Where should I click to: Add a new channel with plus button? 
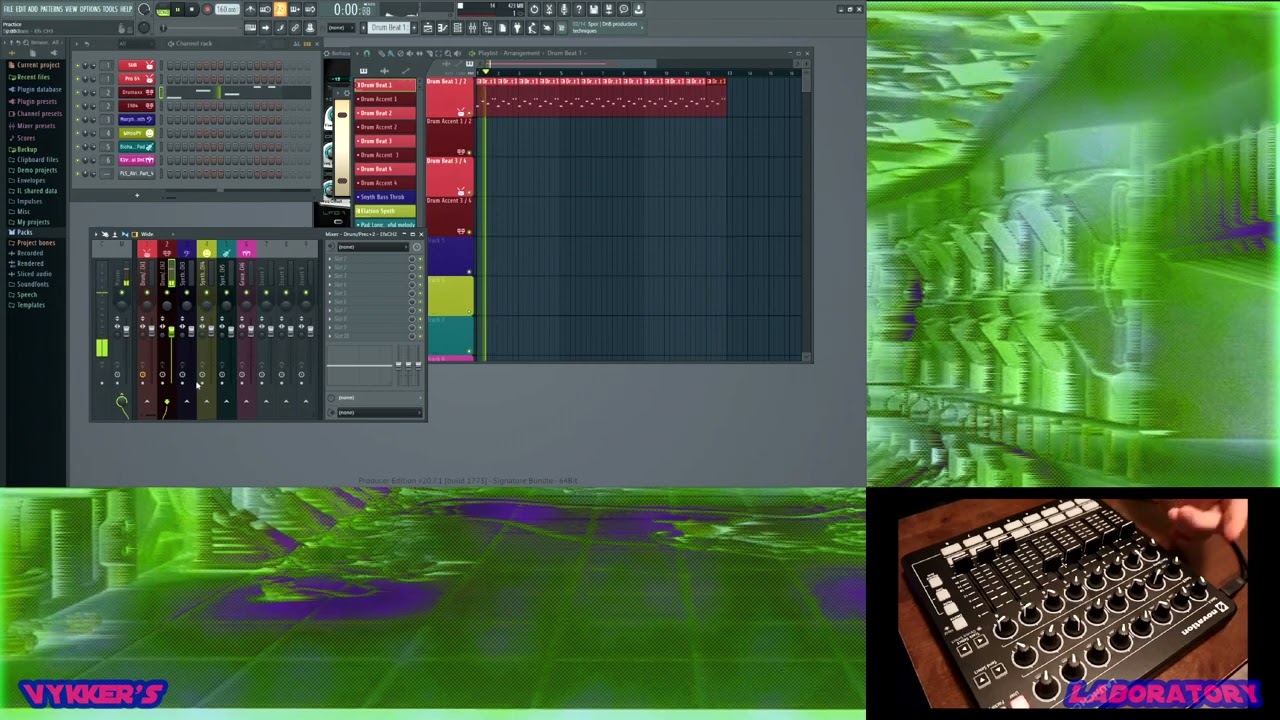point(137,195)
